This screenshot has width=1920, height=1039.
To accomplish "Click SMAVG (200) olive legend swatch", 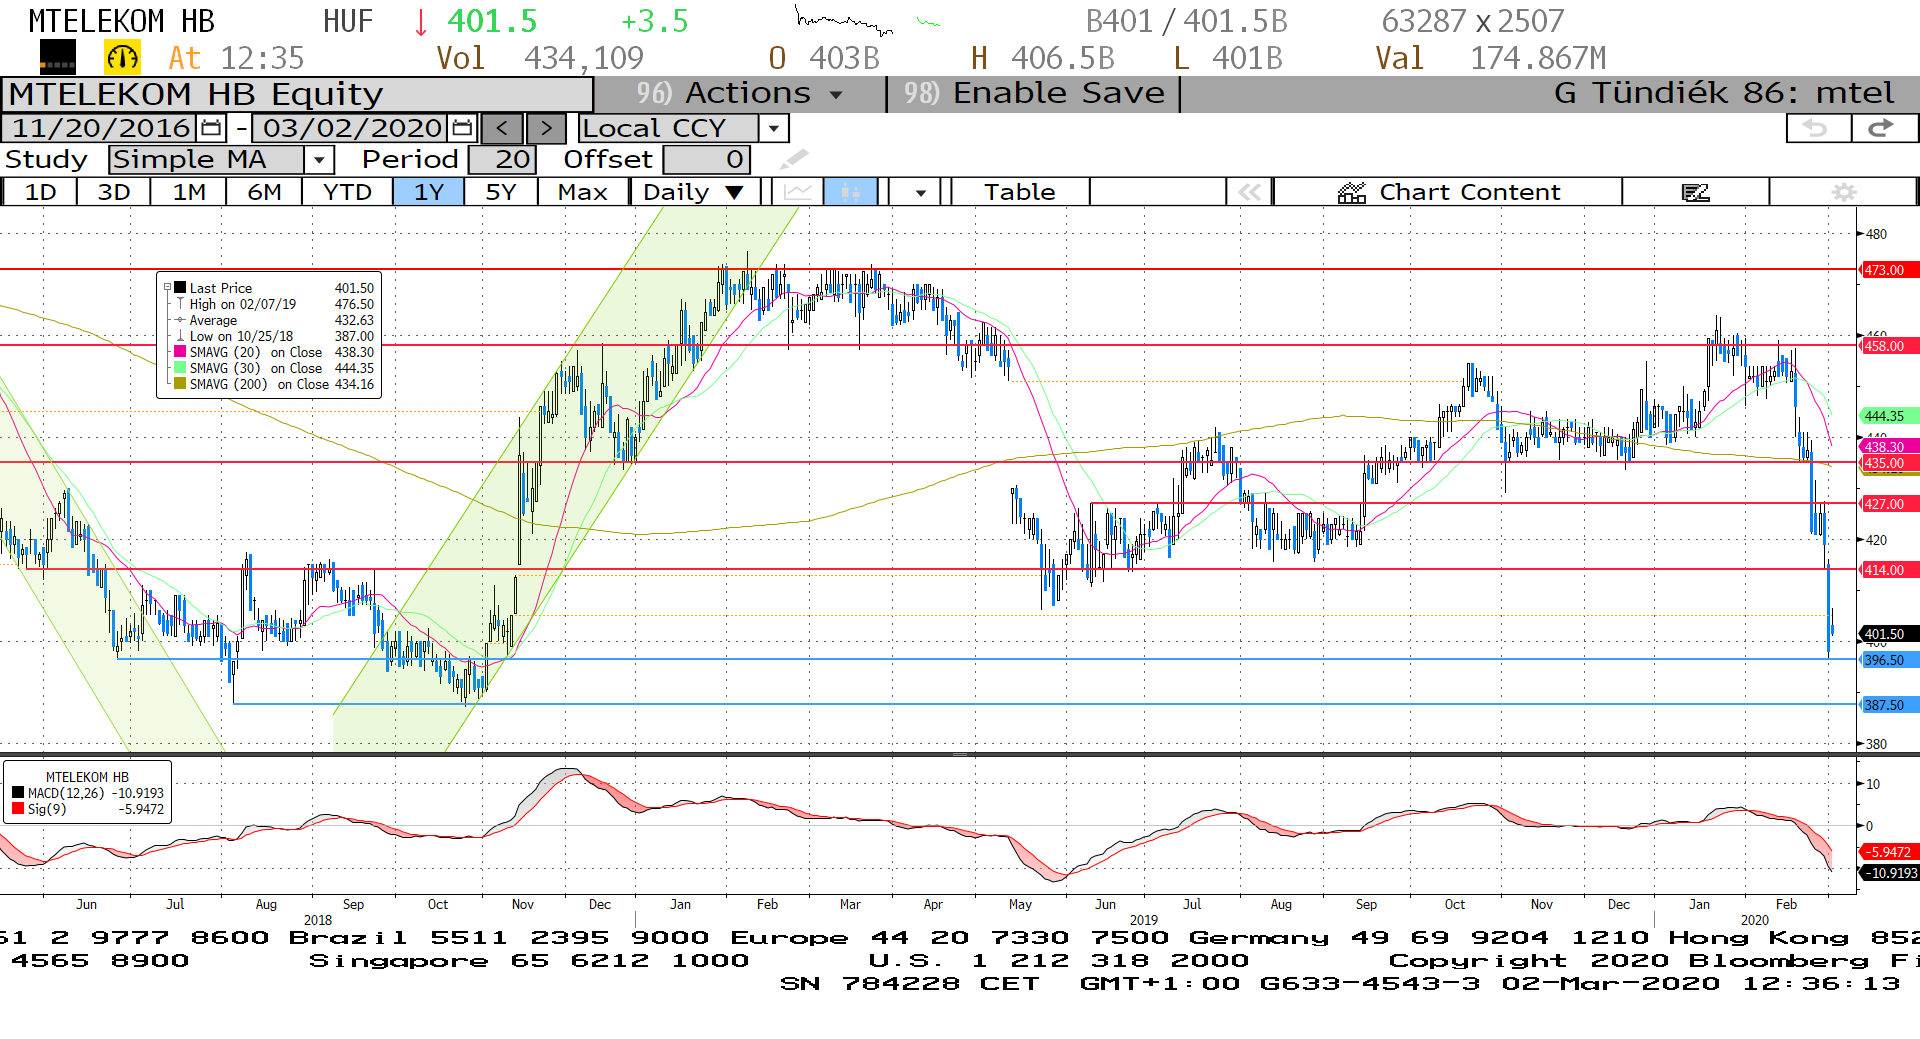I will point(180,384).
